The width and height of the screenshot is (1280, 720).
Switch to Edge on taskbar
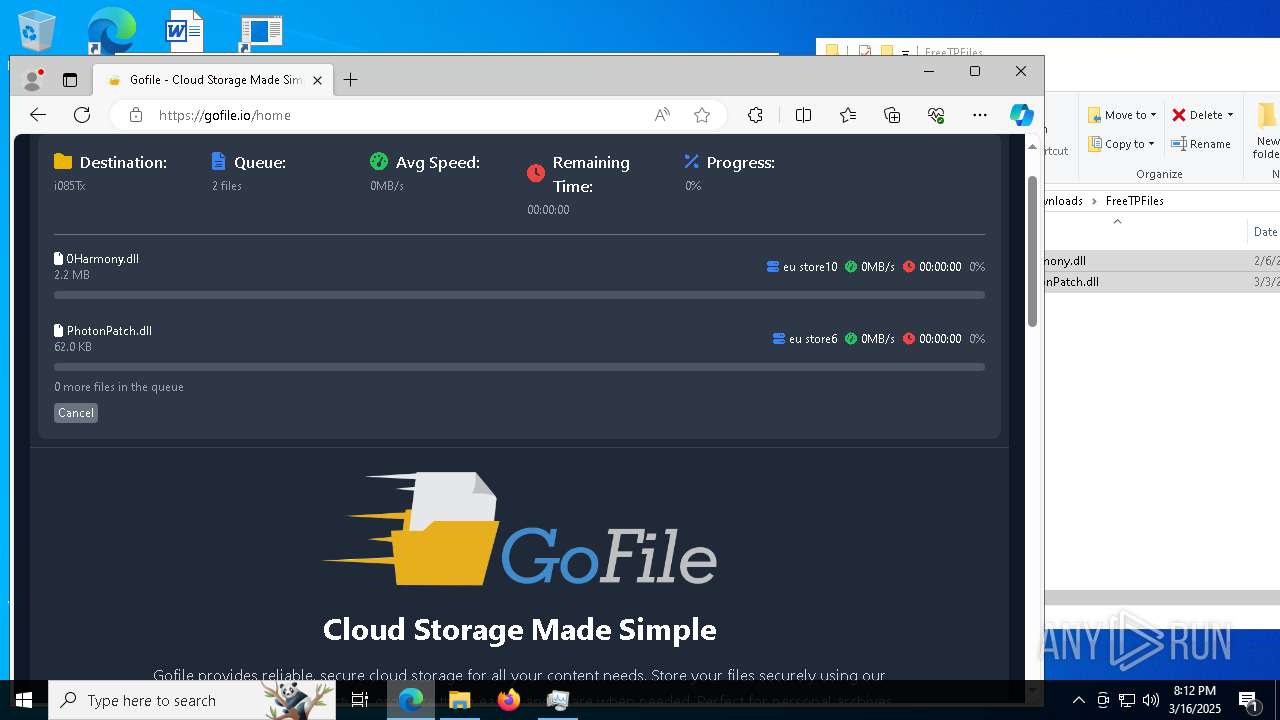[411, 700]
